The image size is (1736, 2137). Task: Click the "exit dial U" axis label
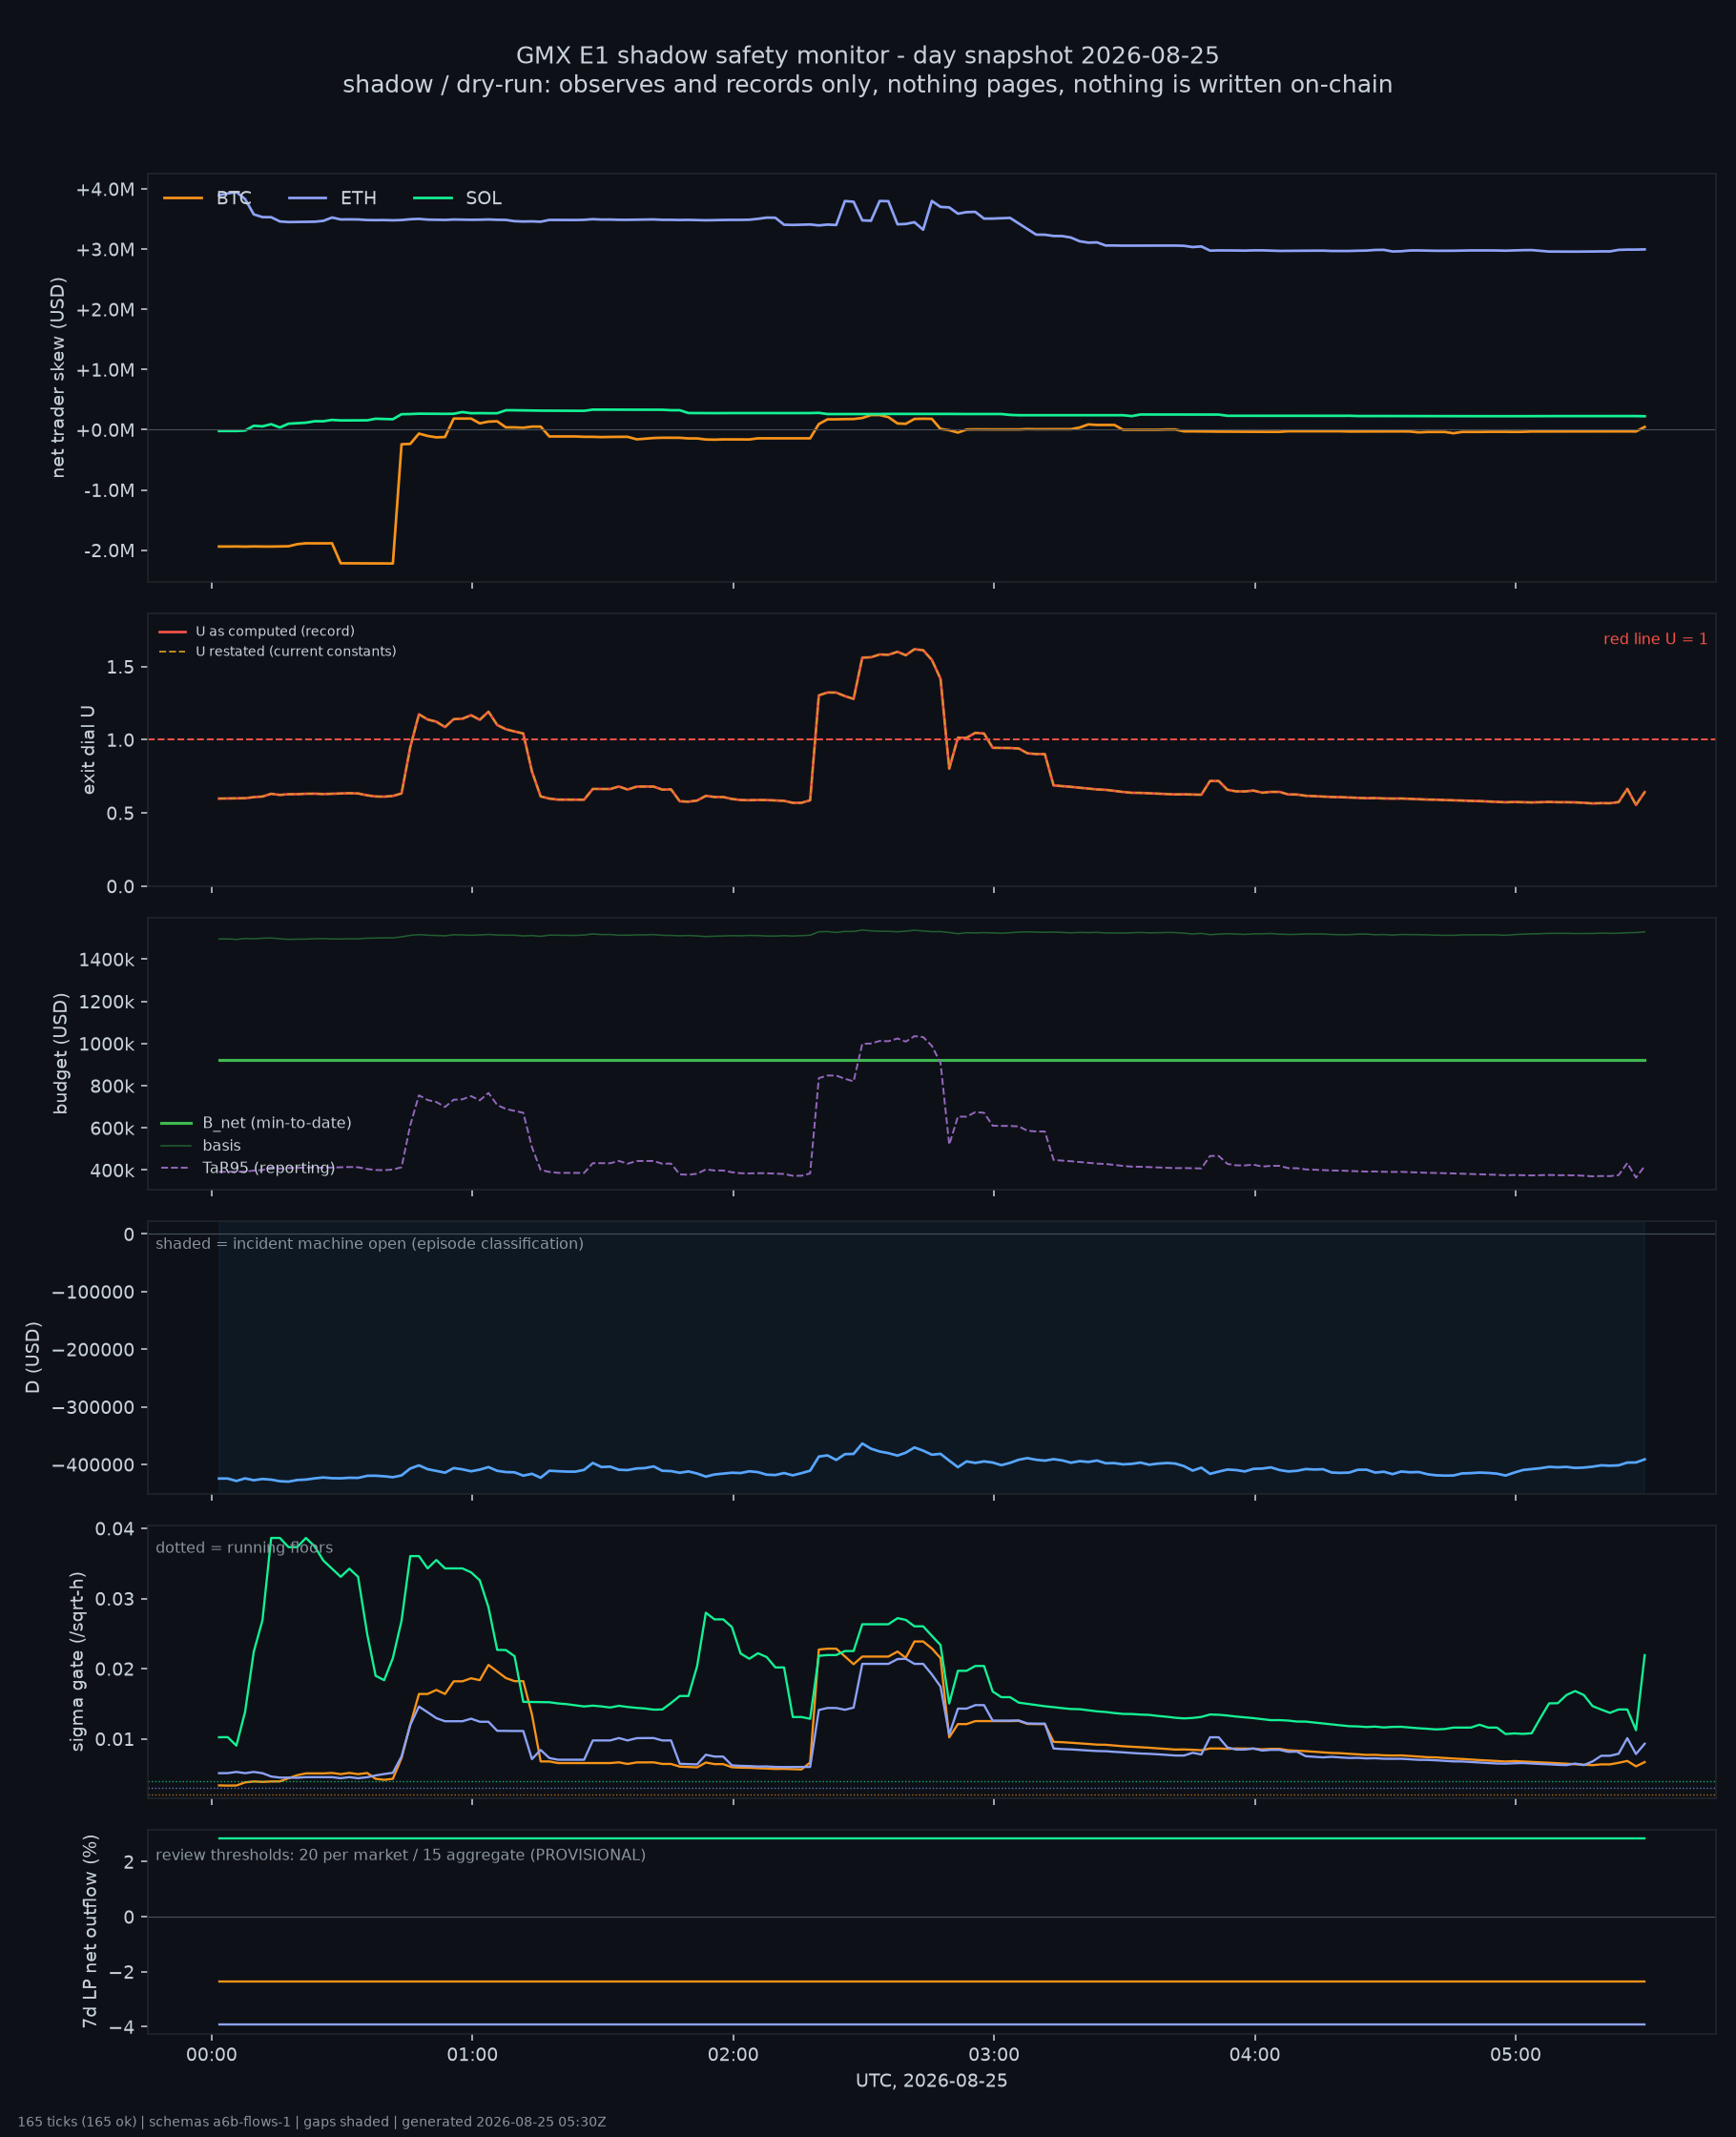(x=88, y=750)
